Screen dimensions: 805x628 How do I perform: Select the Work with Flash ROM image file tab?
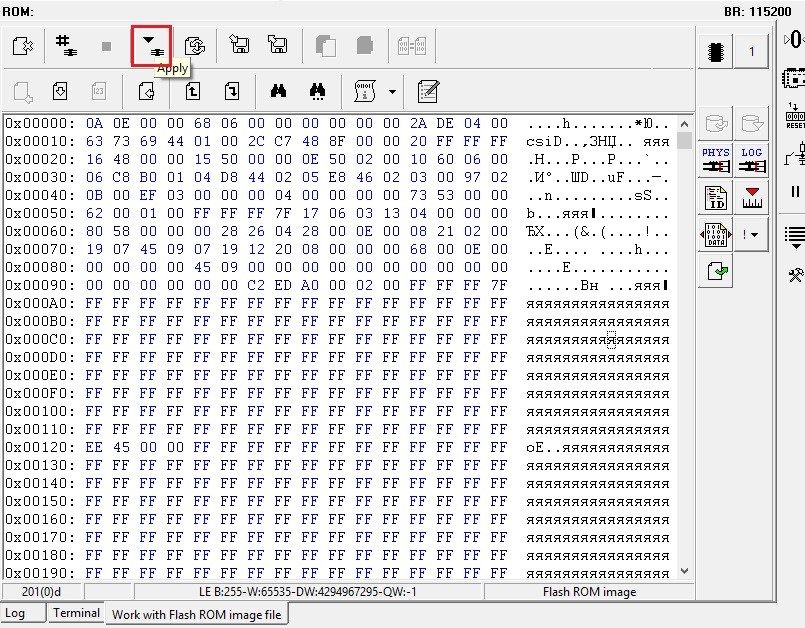197,614
